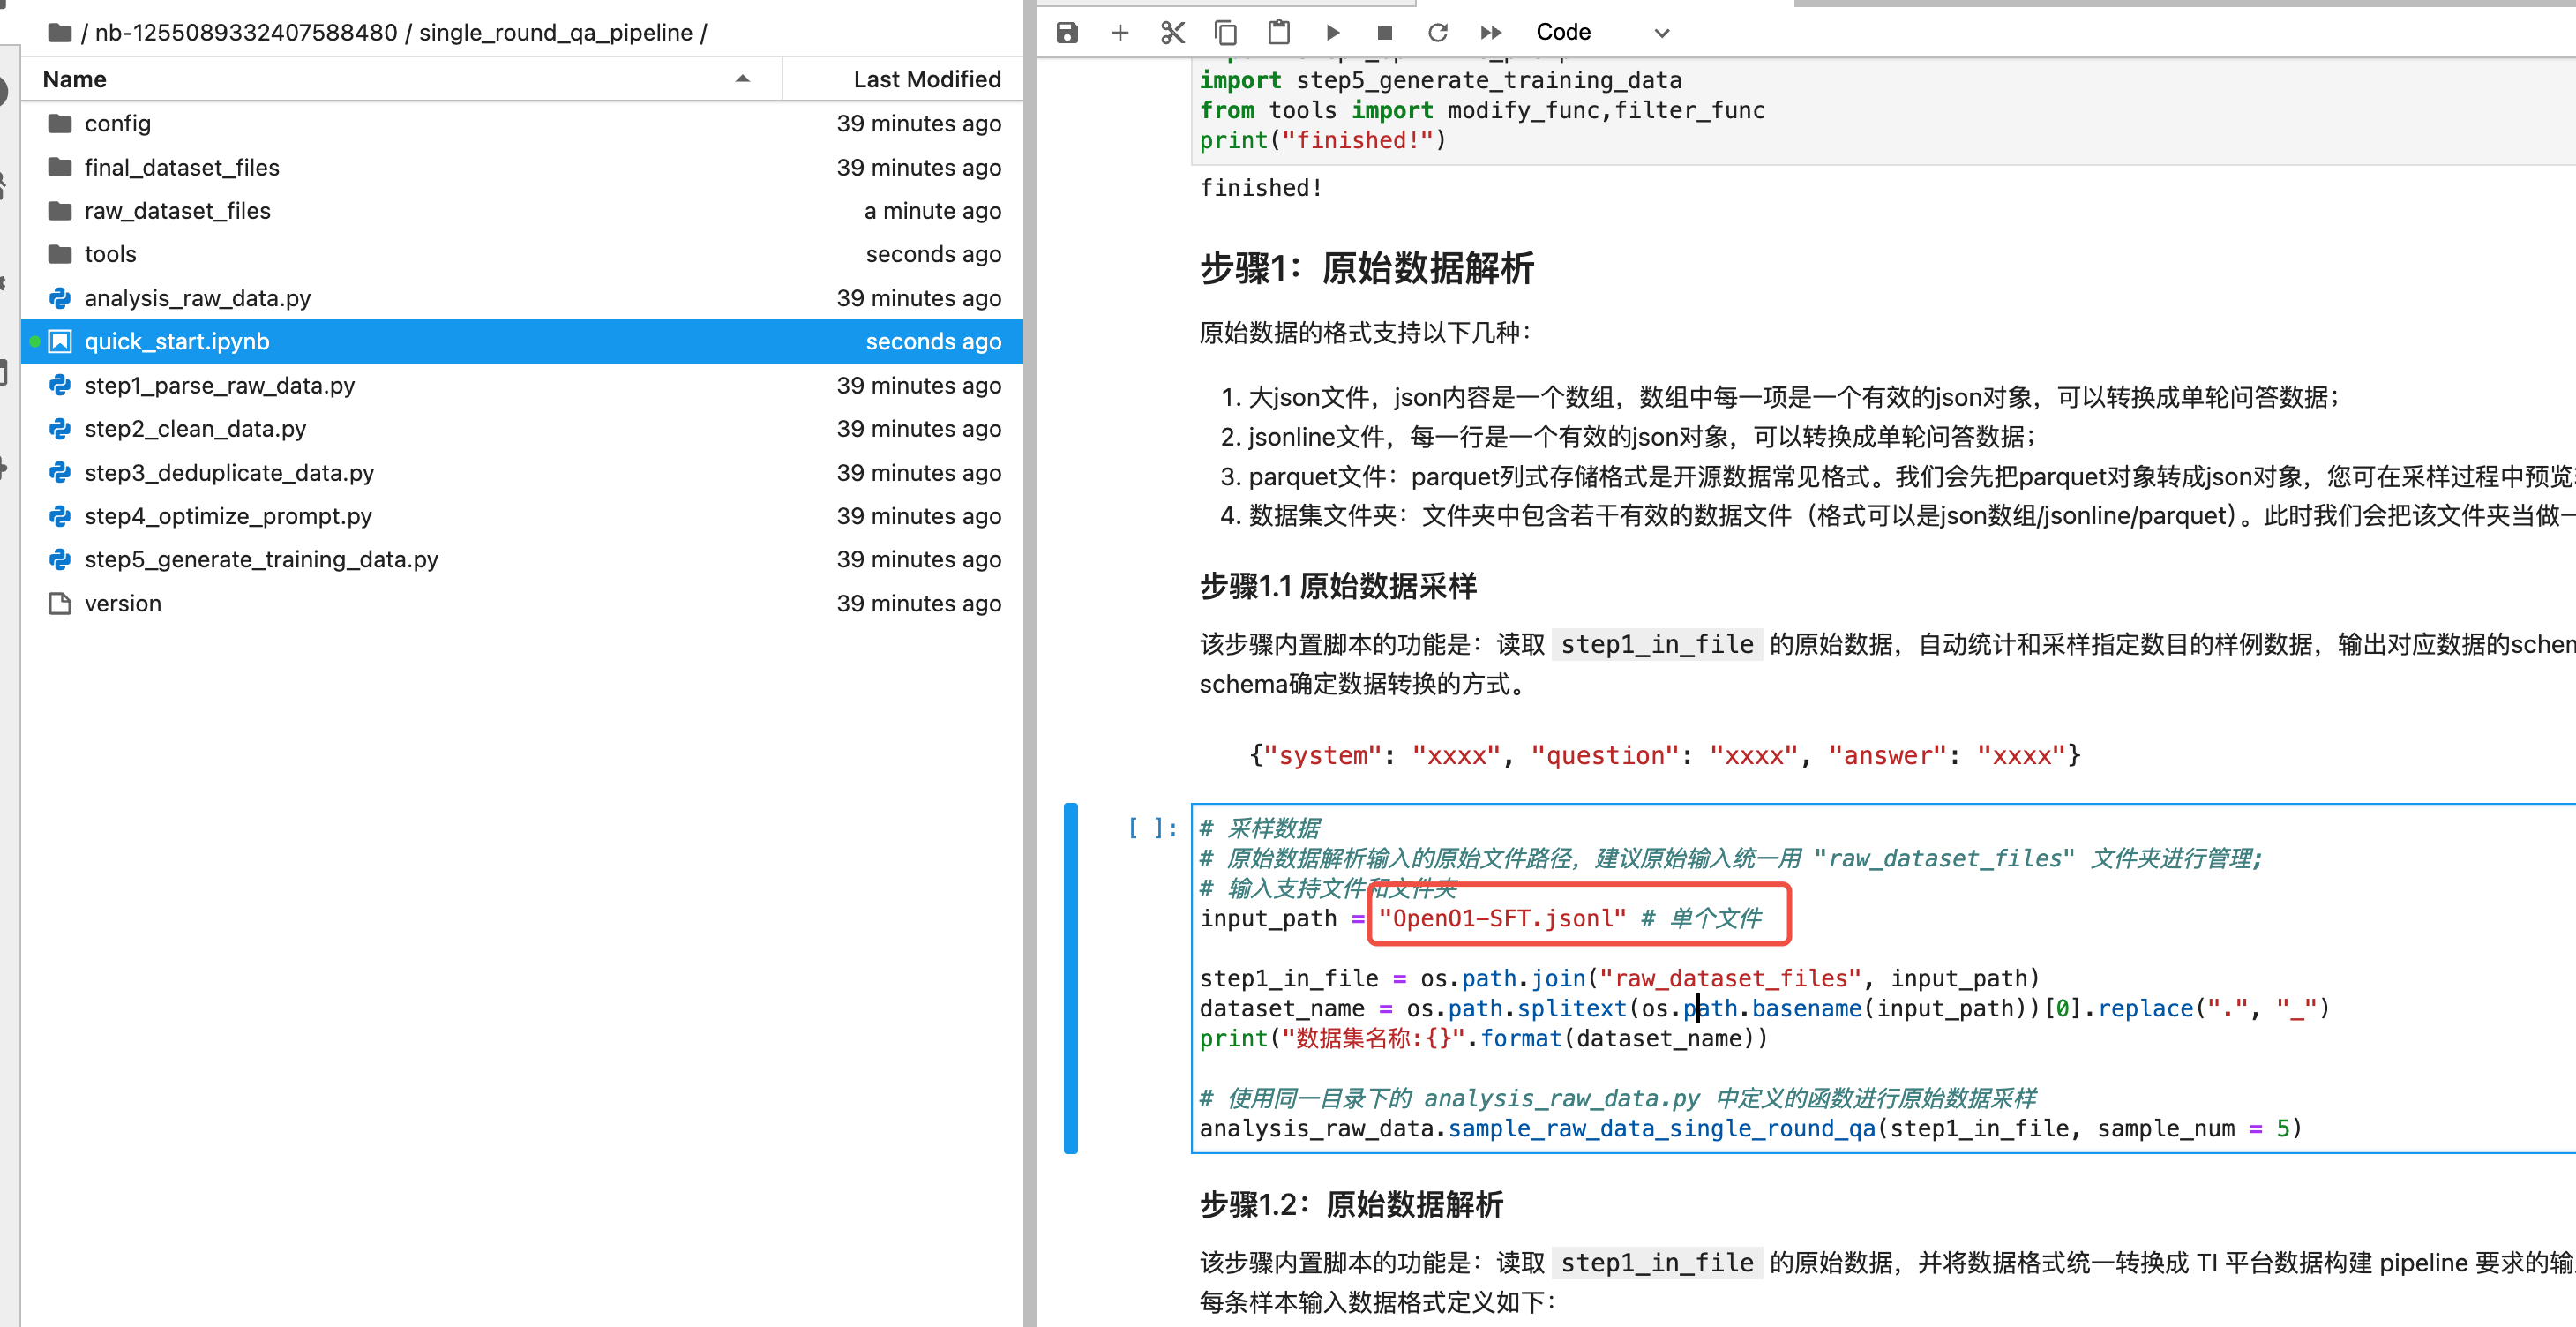2576x1327 pixels.
Task: Click the tools folder in file browser
Action: [110, 255]
